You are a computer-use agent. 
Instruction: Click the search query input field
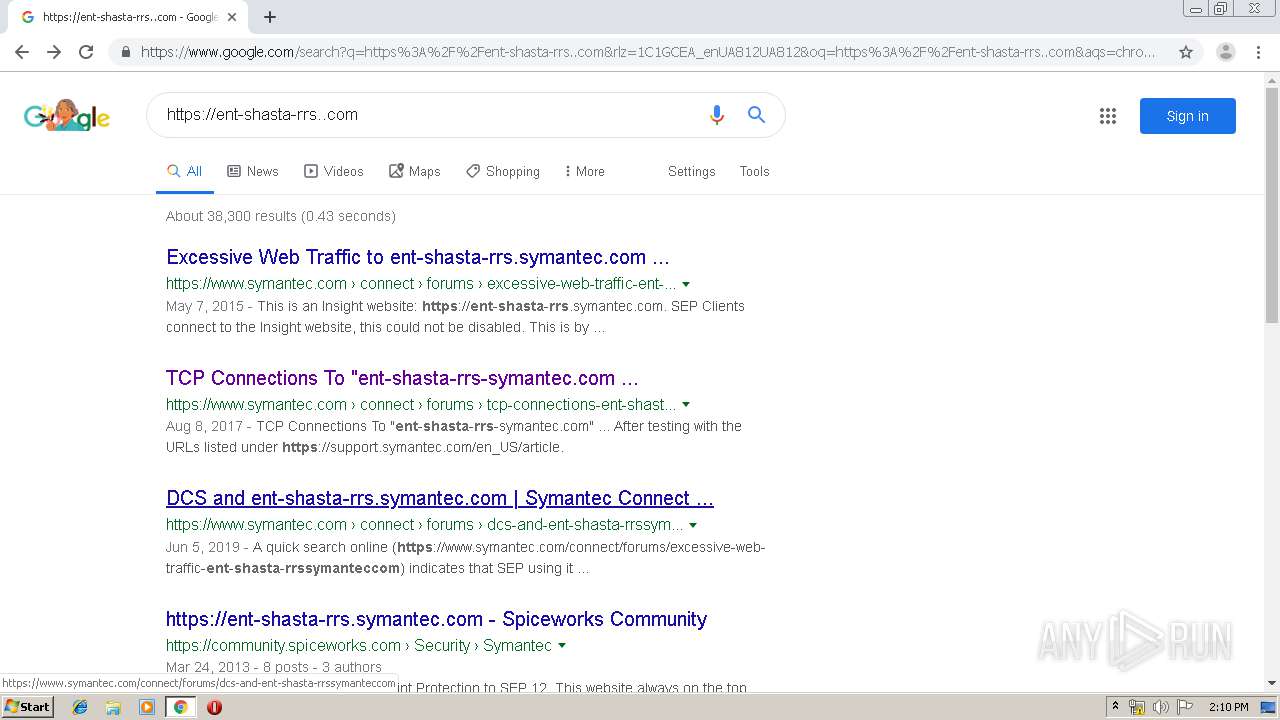[x=430, y=115]
